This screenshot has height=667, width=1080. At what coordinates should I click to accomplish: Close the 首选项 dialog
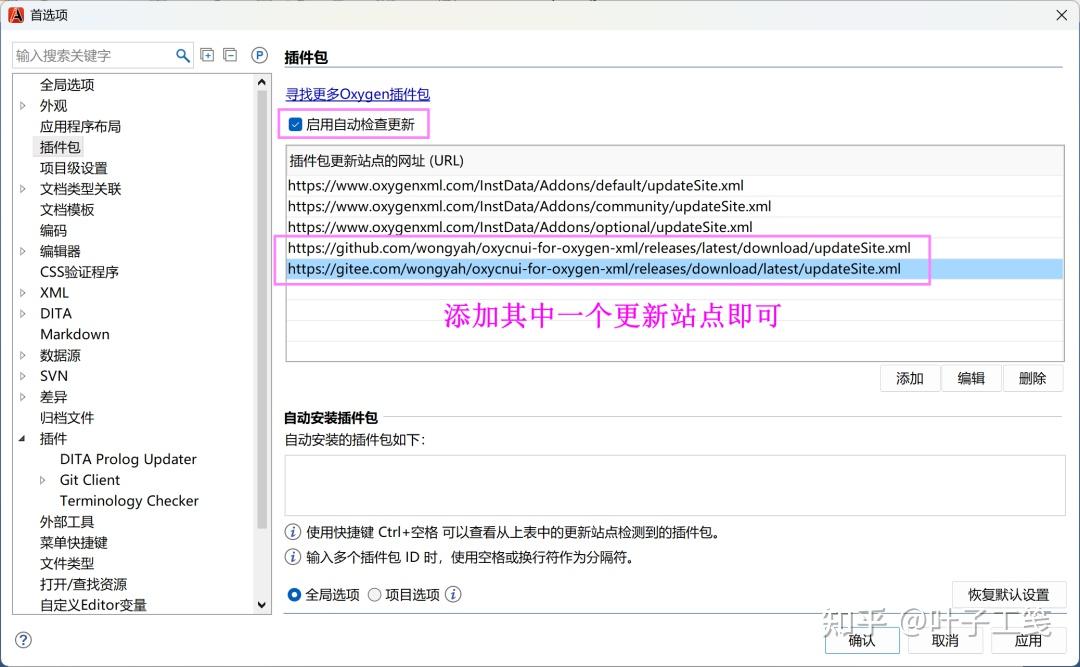[x=1061, y=14]
